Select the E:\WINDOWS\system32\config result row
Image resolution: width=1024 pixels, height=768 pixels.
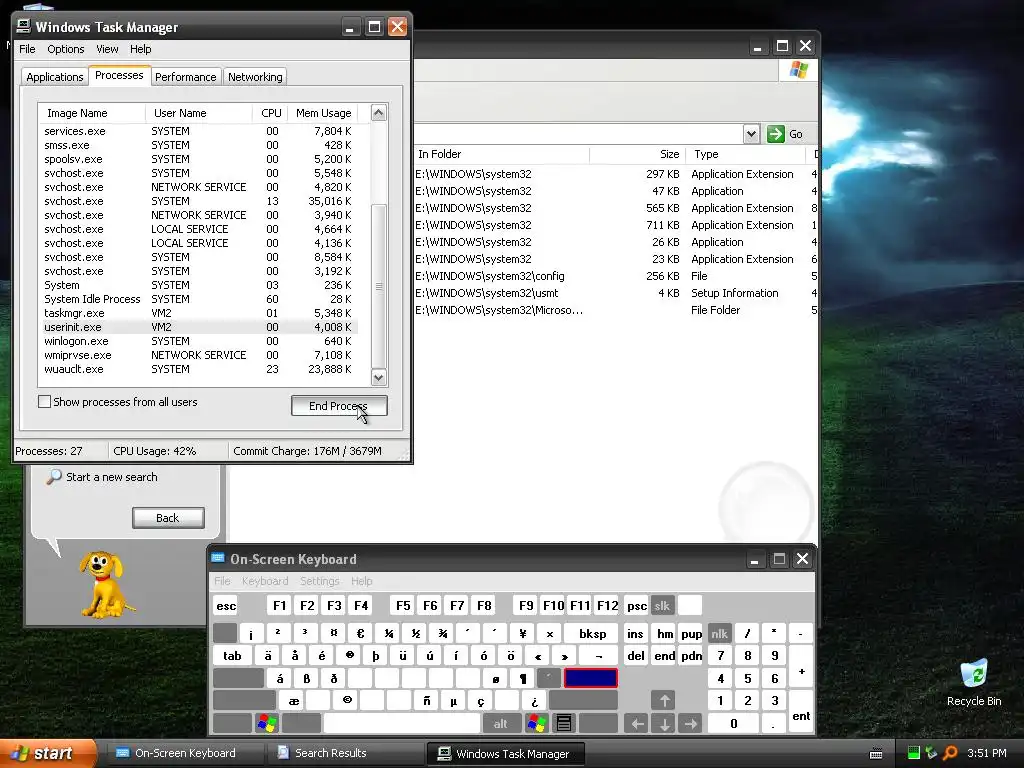click(614, 276)
